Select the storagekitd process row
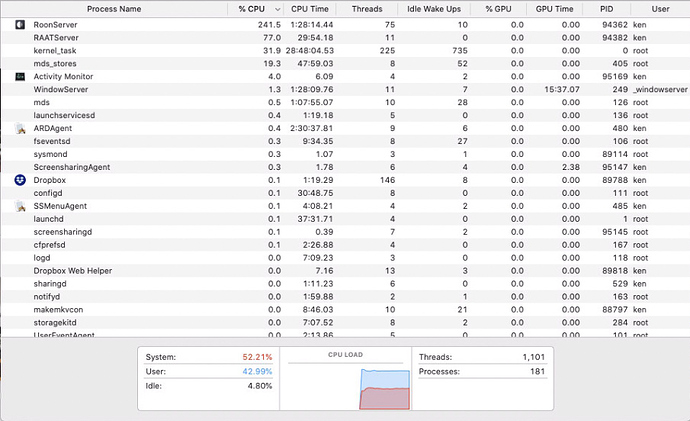This screenshot has height=421, width=690. coord(345,323)
